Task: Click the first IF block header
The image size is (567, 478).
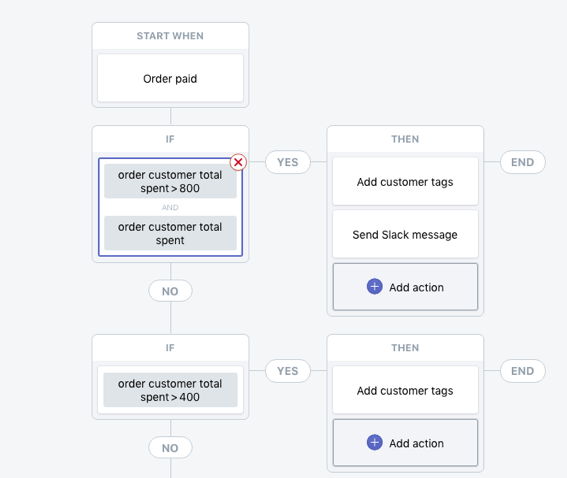Action: pos(170,139)
